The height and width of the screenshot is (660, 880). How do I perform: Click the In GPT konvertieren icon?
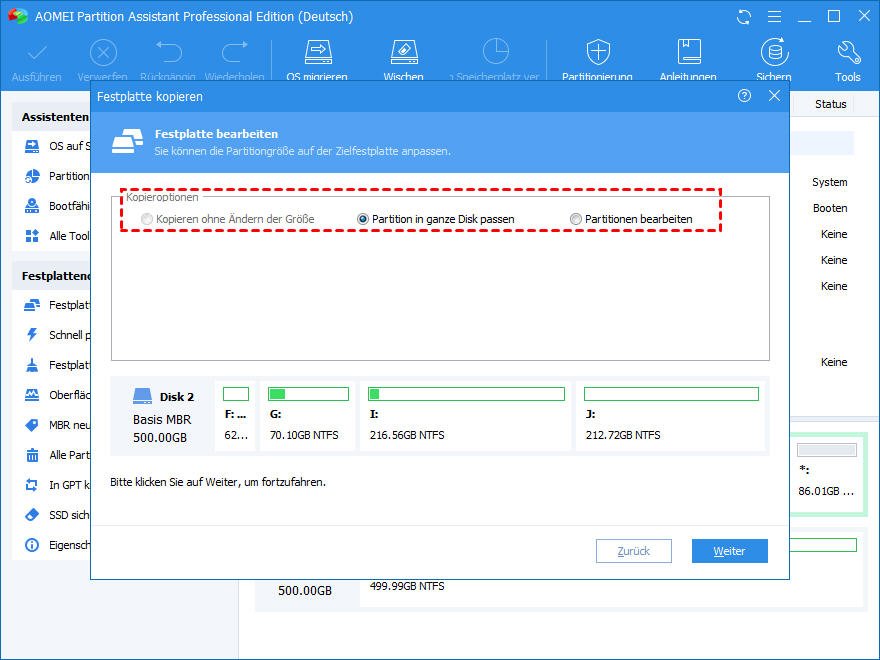click(32, 485)
